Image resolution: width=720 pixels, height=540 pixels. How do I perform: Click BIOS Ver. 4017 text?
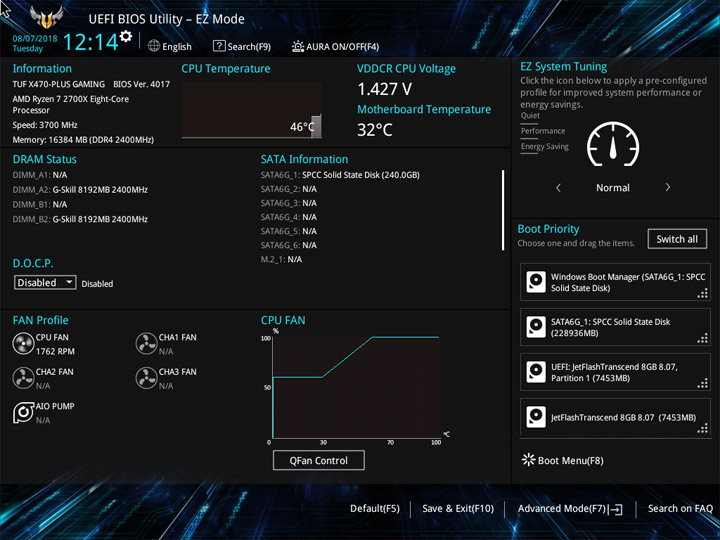[x=141, y=84]
